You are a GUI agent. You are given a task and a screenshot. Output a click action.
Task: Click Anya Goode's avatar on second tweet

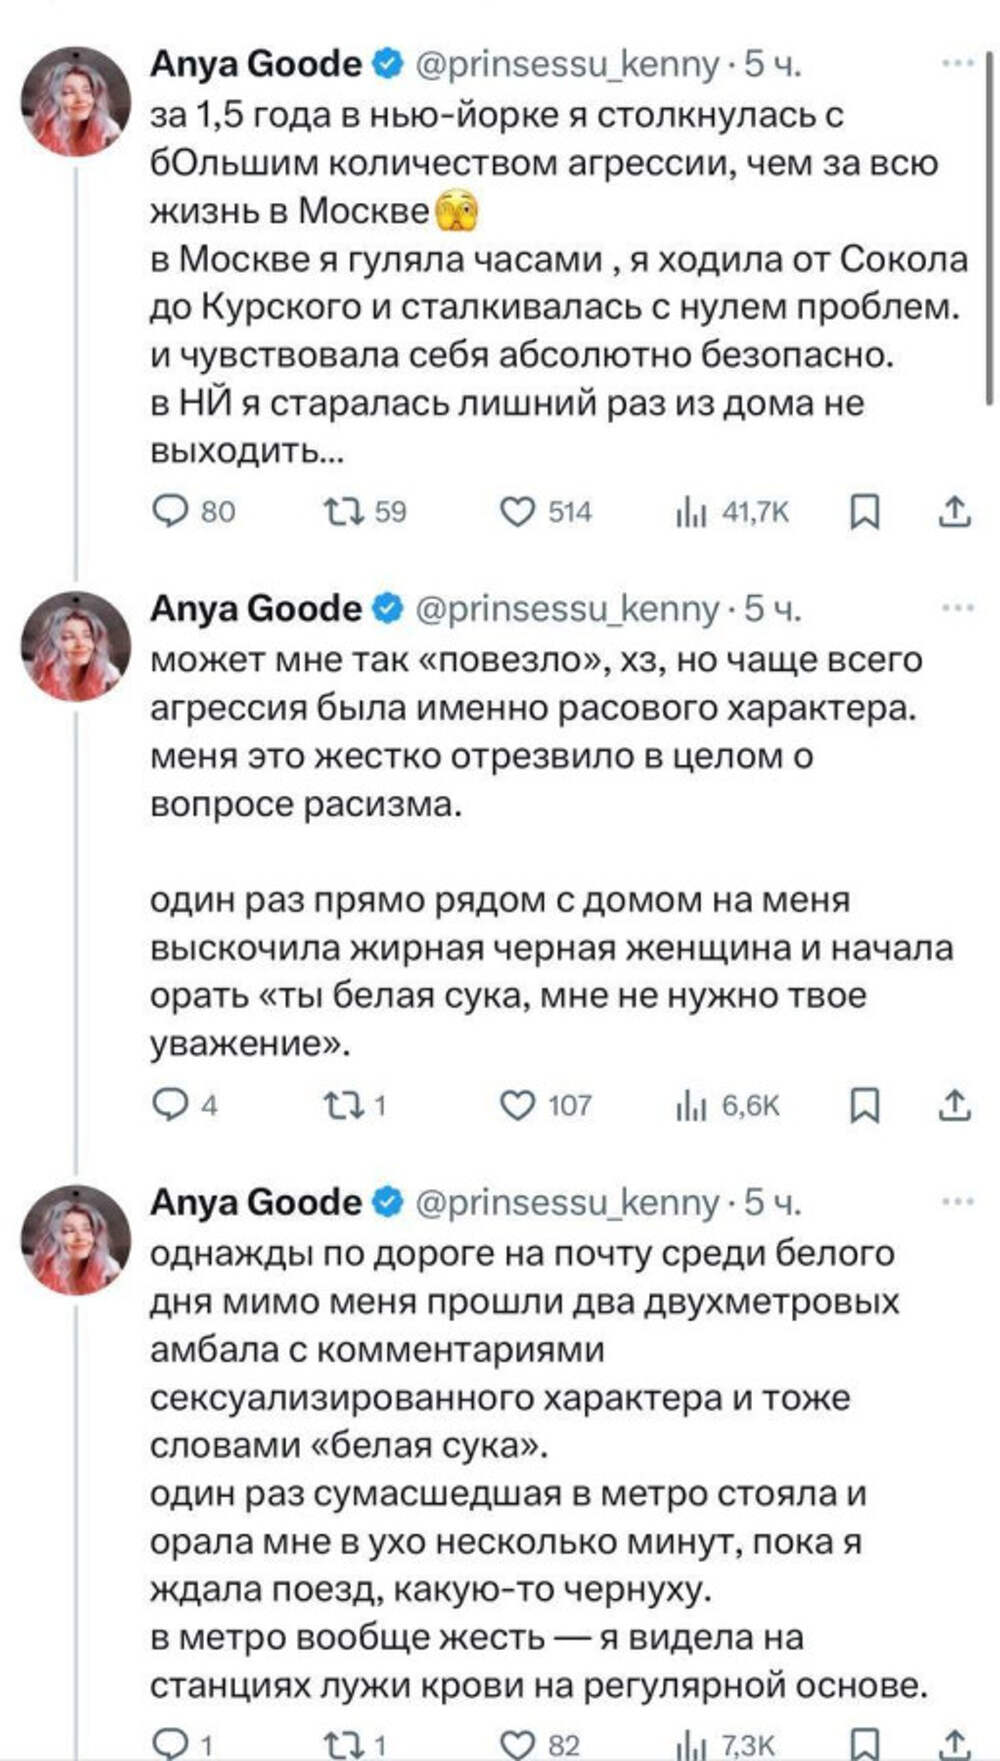click(x=76, y=646)
